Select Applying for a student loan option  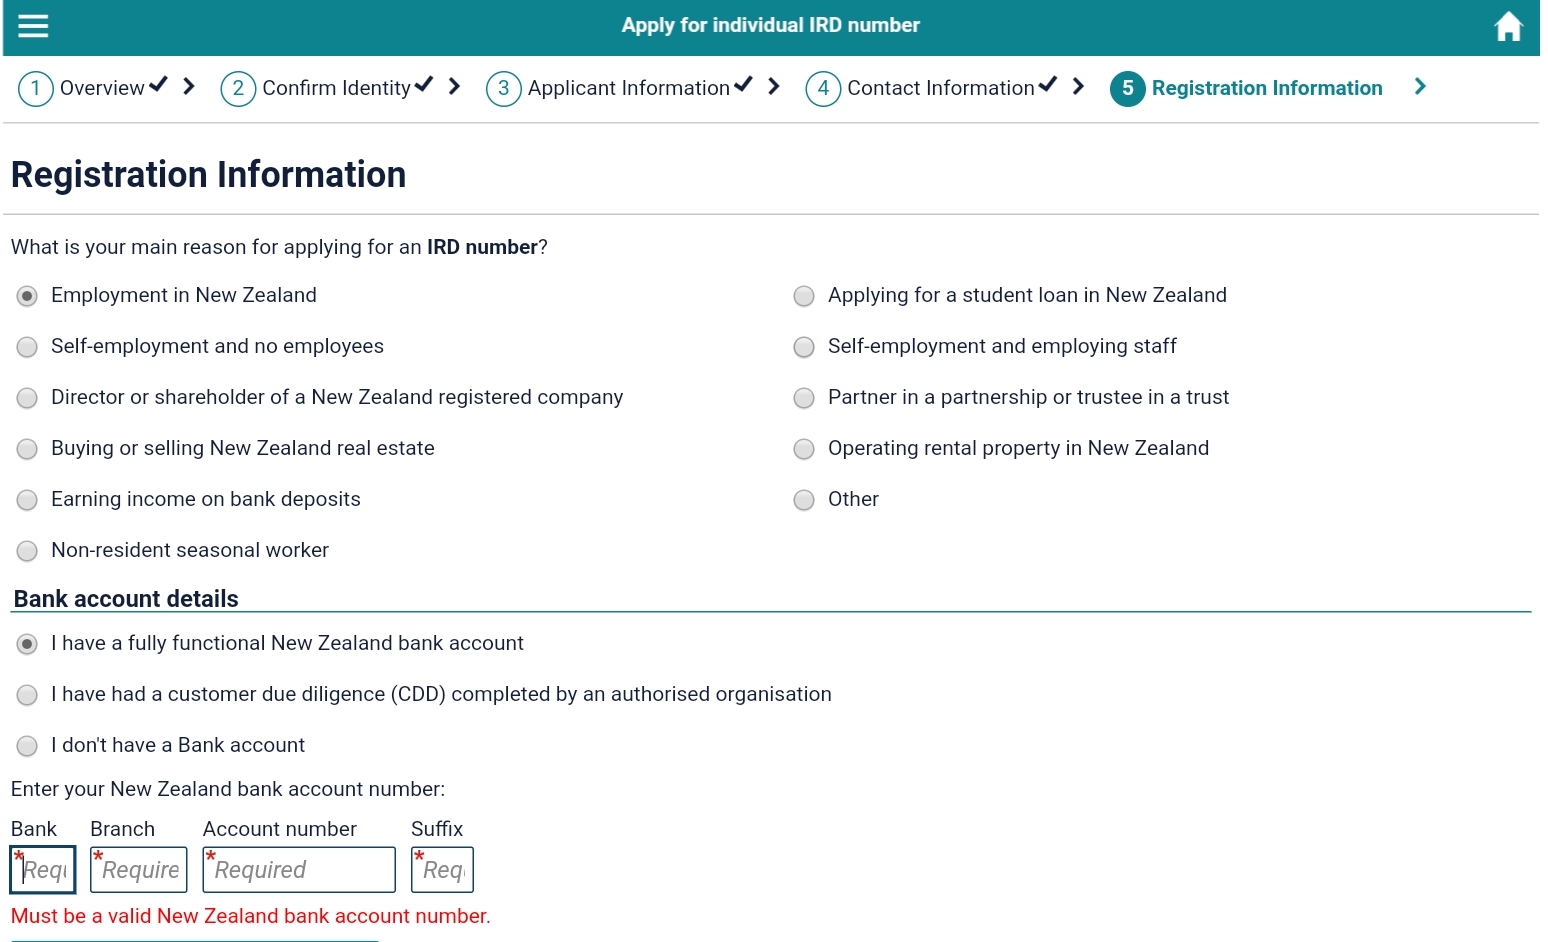(804, 296)
